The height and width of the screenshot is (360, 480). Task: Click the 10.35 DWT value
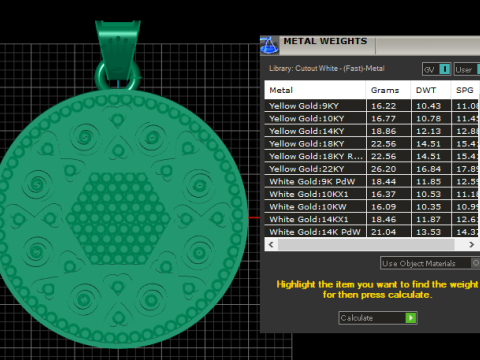429,207
